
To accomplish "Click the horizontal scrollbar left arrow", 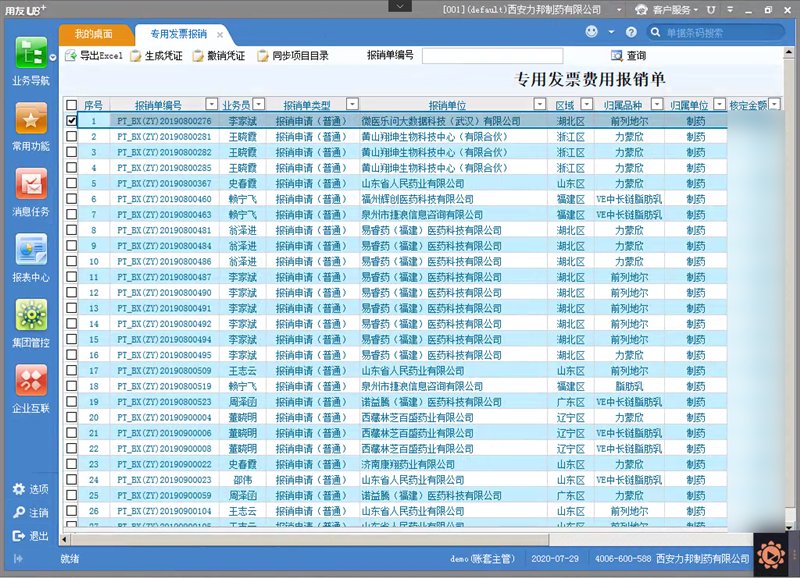I will (64, 539).
